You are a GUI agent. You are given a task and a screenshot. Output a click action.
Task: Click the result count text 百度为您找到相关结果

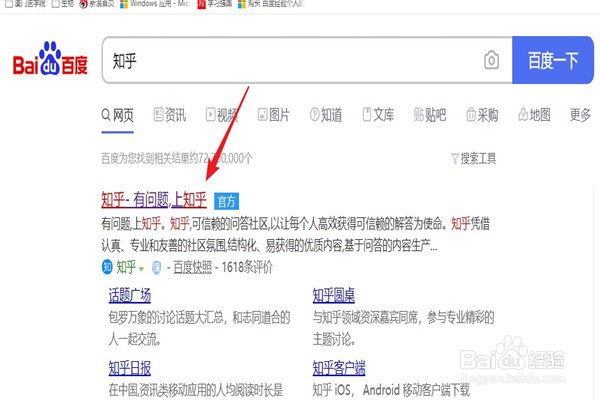pos(177,158)
